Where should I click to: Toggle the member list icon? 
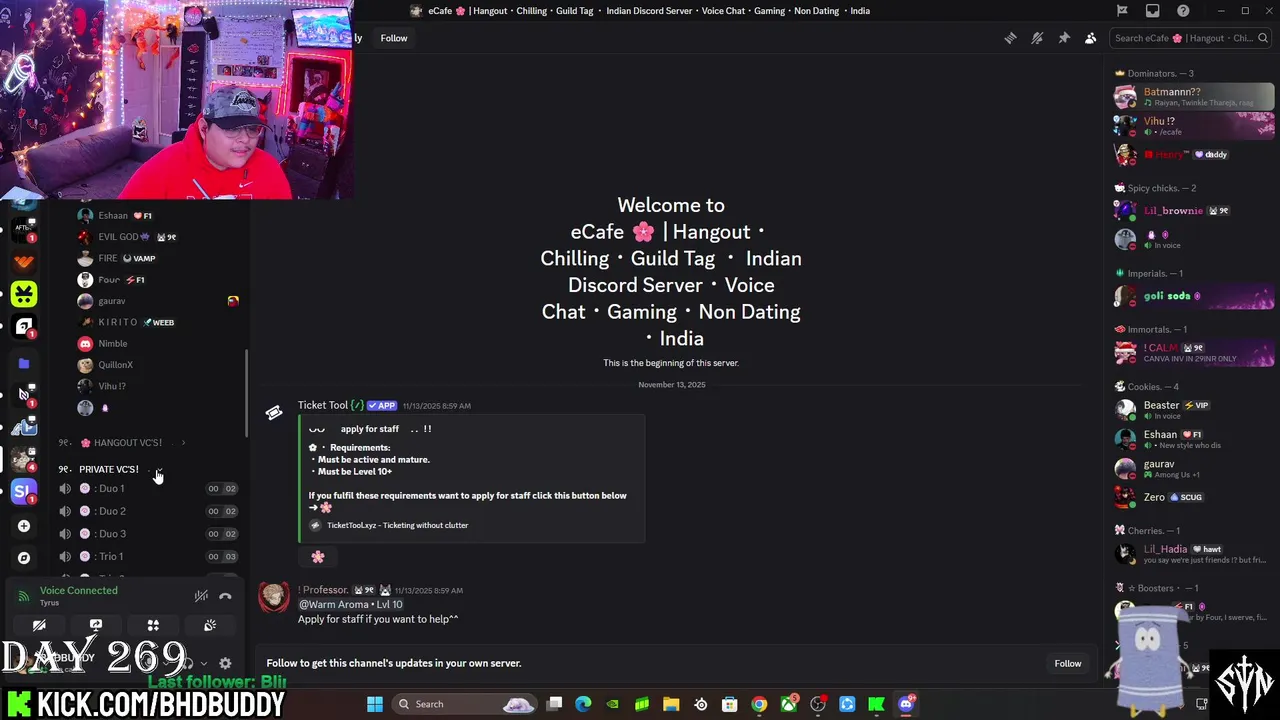[1090, 38]
